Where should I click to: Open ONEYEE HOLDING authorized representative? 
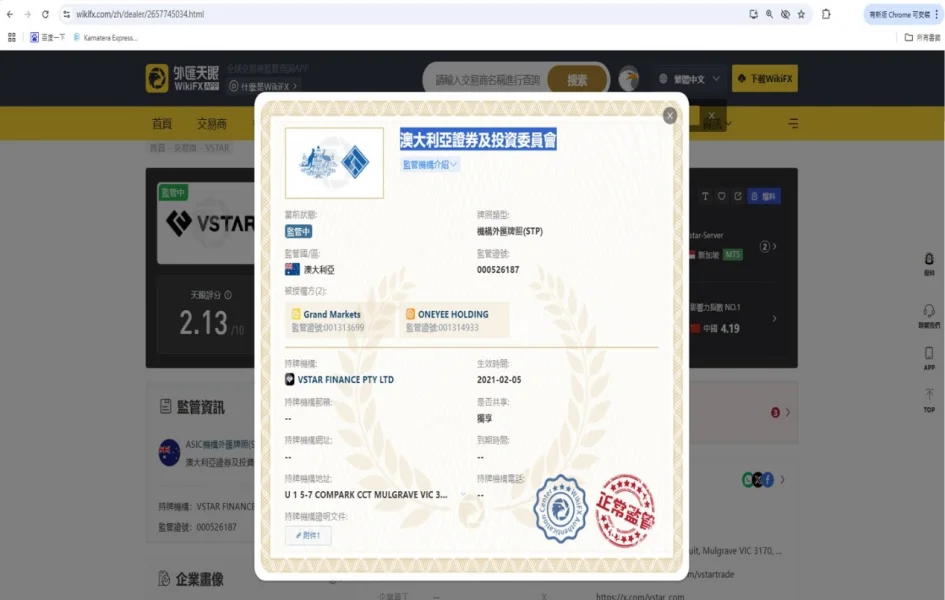click(x=455, y=320)
